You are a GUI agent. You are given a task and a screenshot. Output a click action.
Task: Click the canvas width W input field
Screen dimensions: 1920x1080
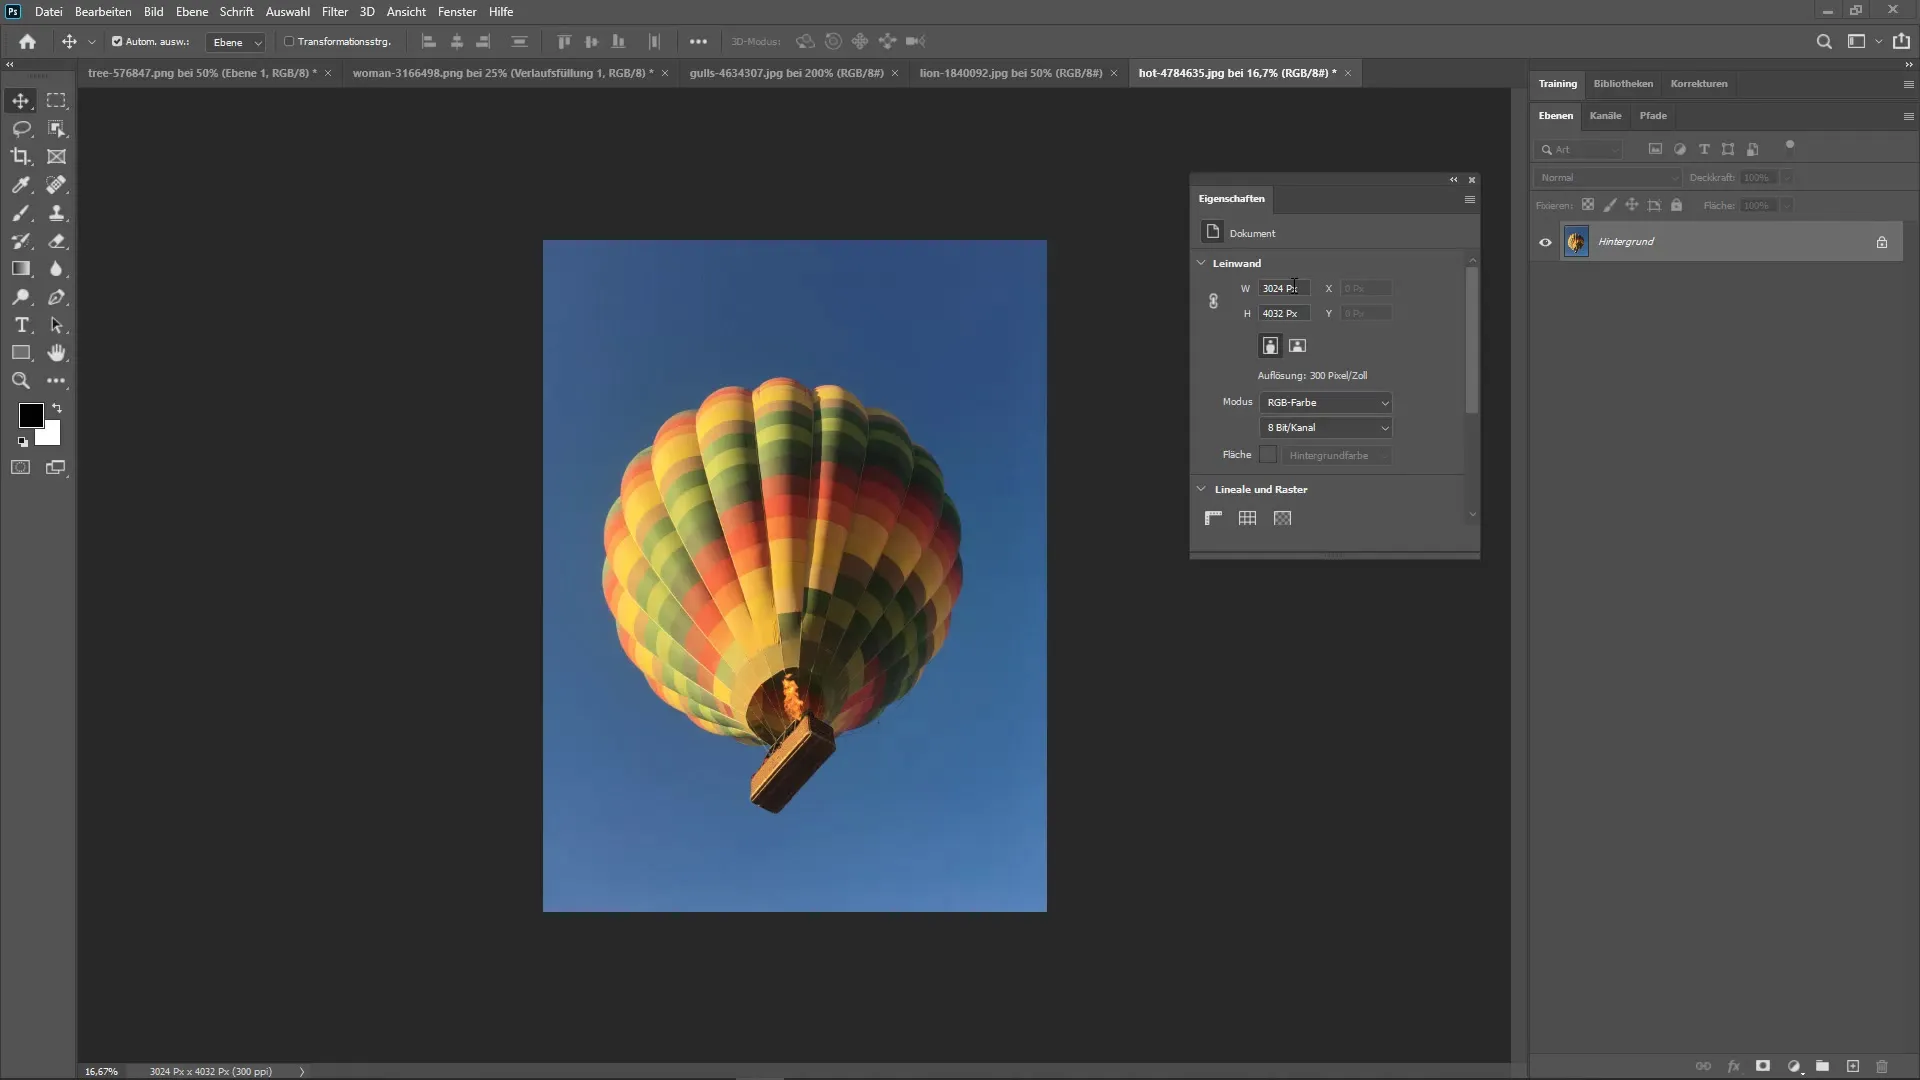(x=1283, y=288)
